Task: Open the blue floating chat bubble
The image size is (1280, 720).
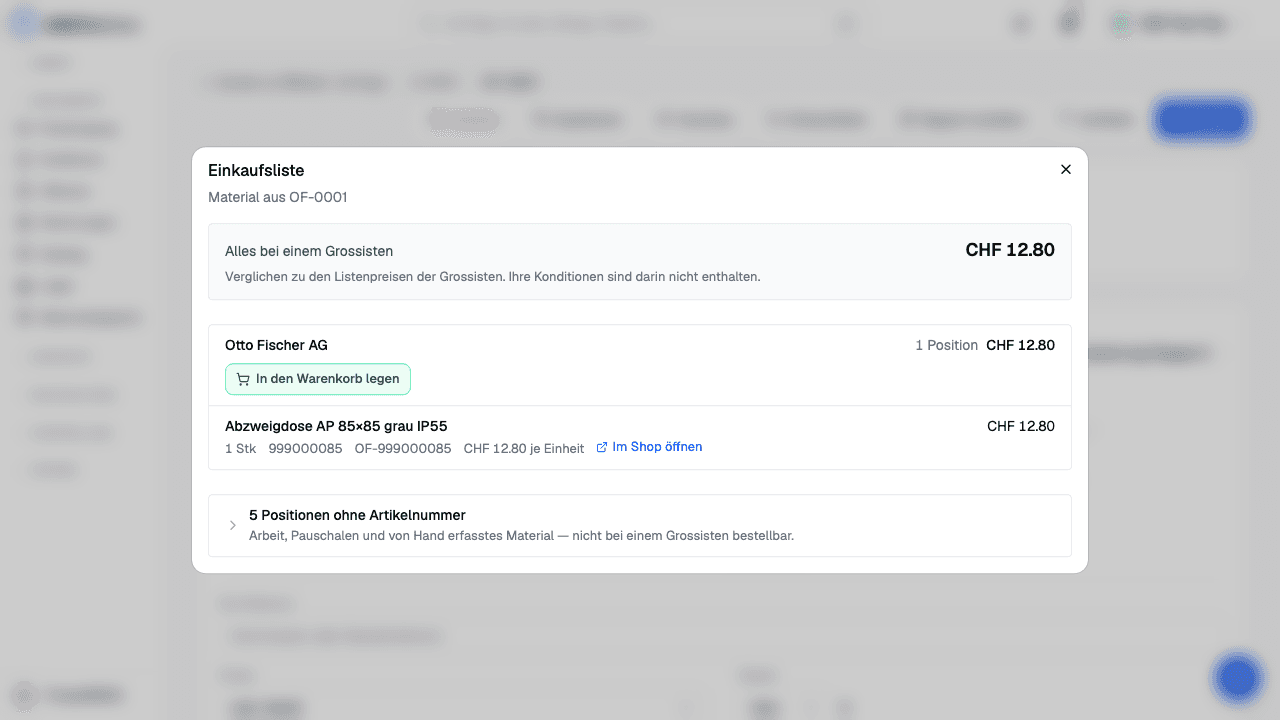Action: tap(1238, 679)
